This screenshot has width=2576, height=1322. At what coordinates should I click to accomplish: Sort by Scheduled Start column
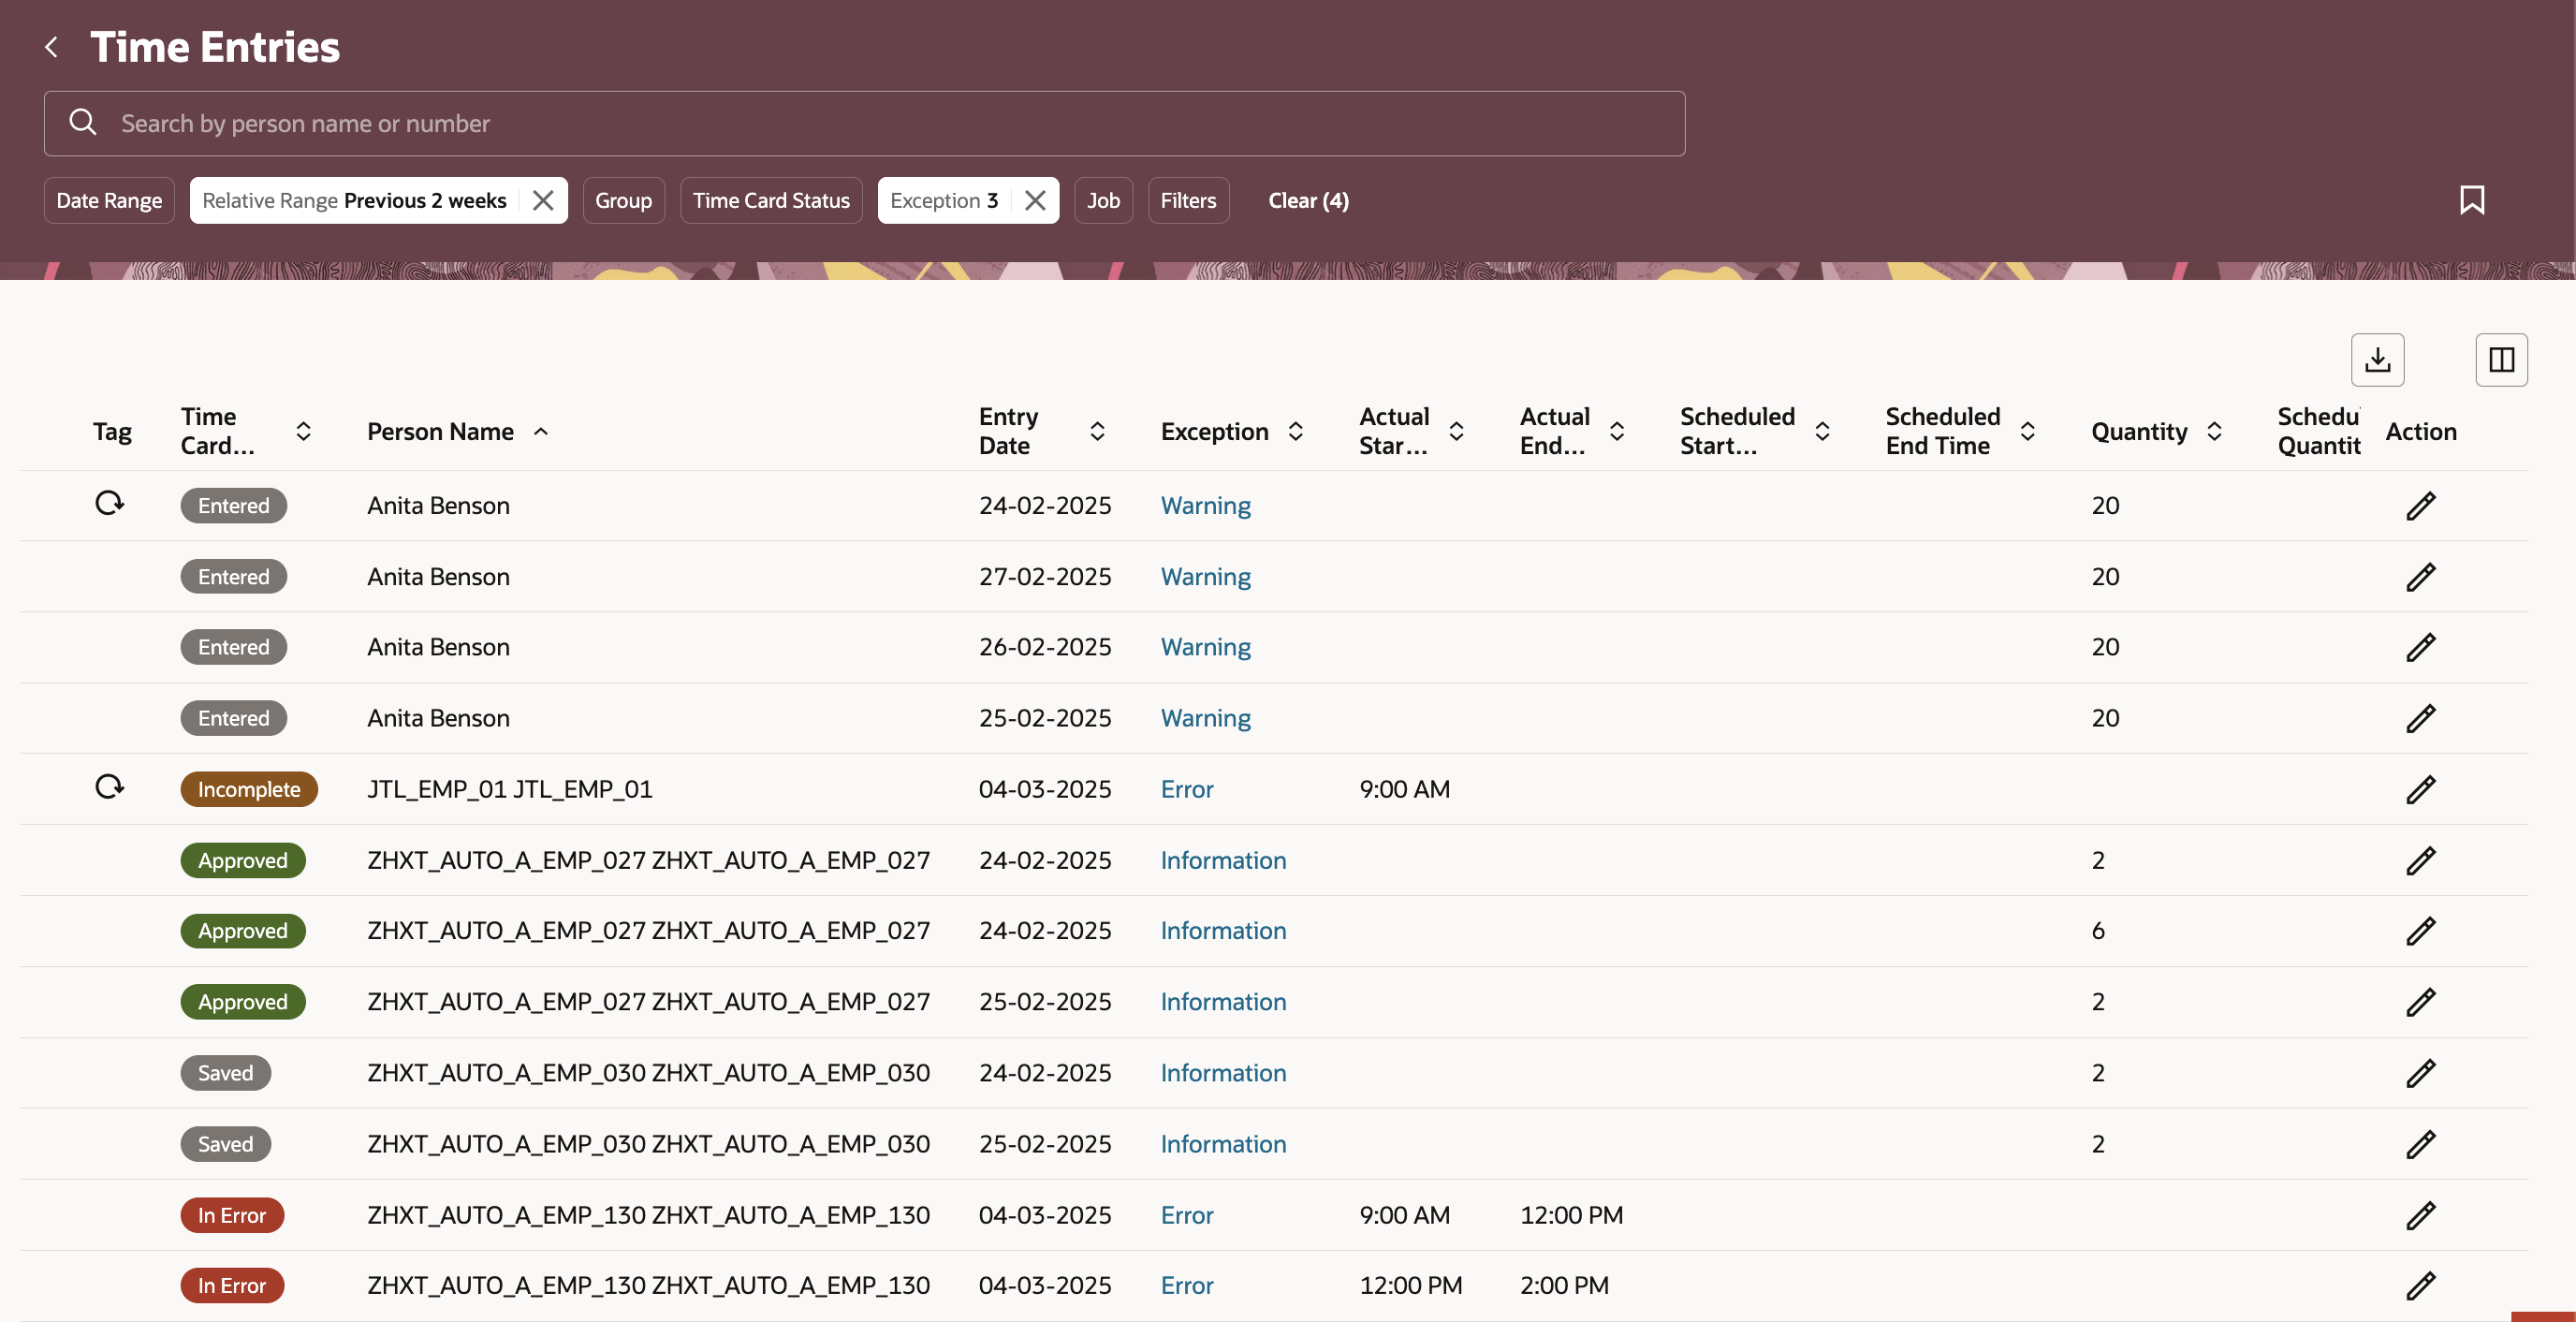pos(1822,431)
